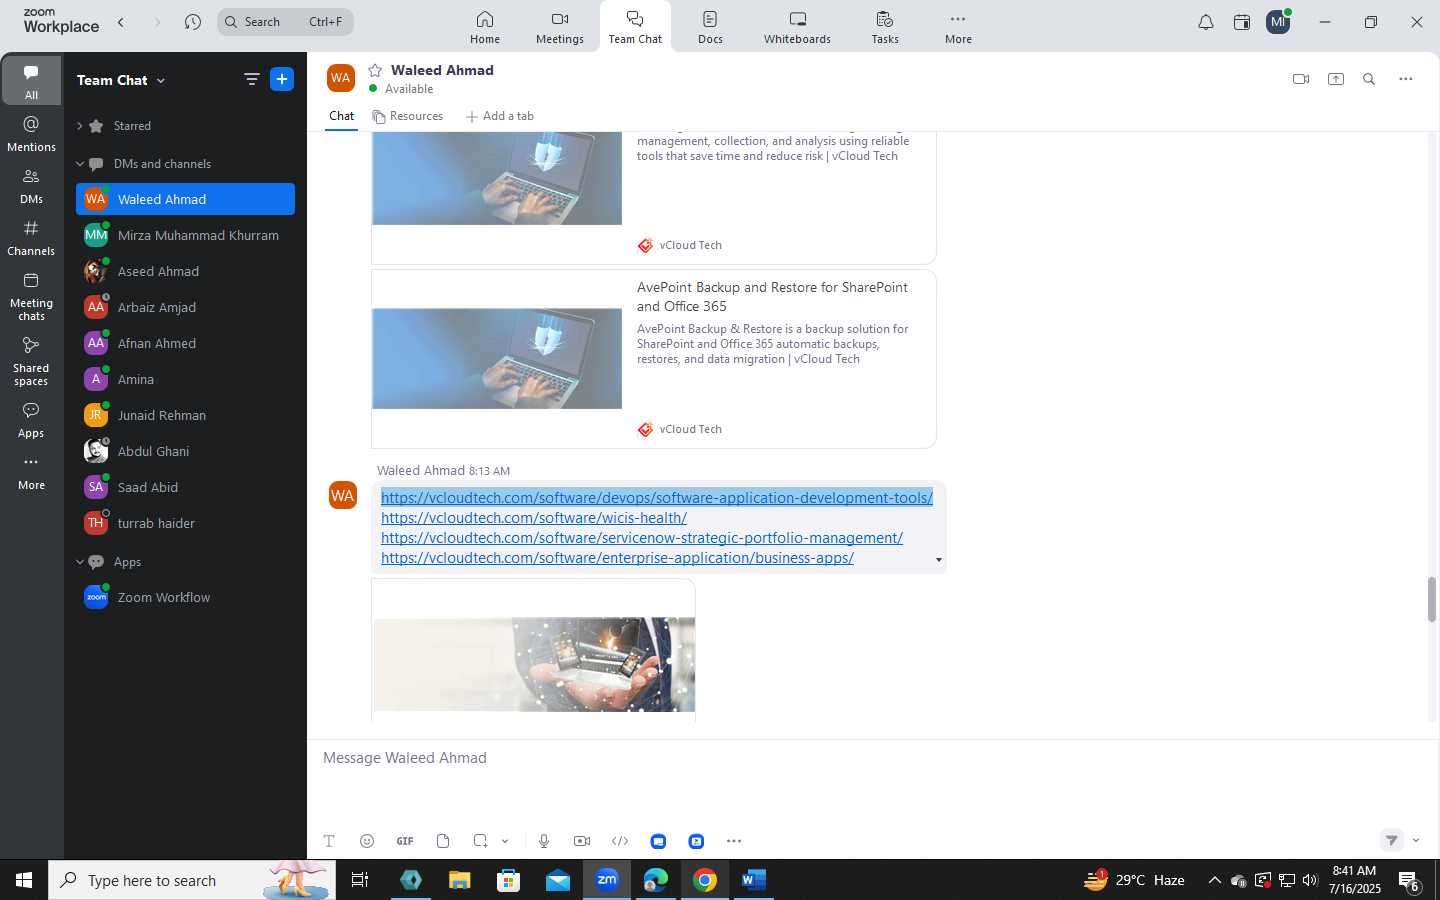Open chat with Amina
The image size is (1440, 900).
185,379
